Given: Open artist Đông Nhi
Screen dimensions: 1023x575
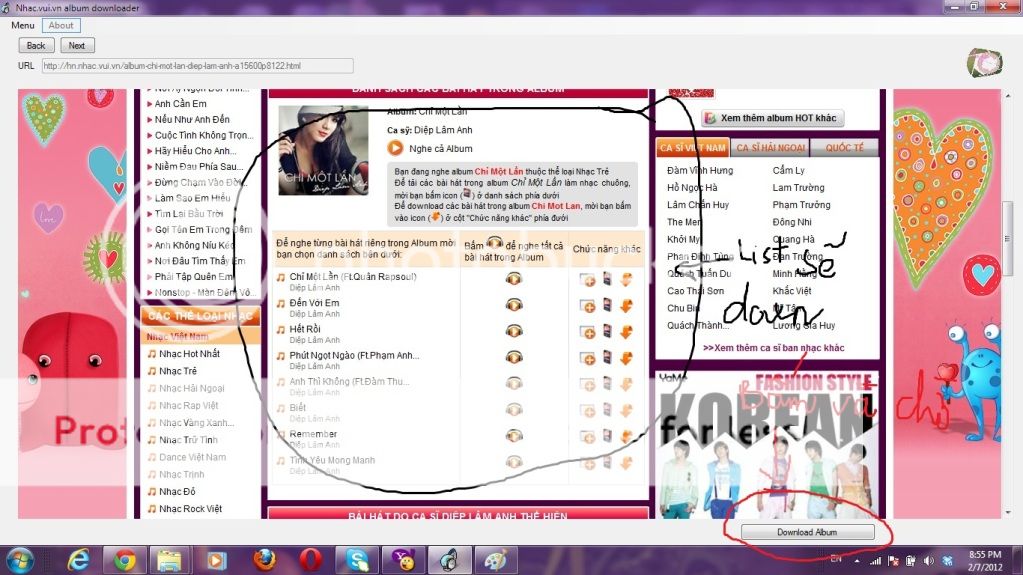Looking at the screenshot, I should [791, 222].
